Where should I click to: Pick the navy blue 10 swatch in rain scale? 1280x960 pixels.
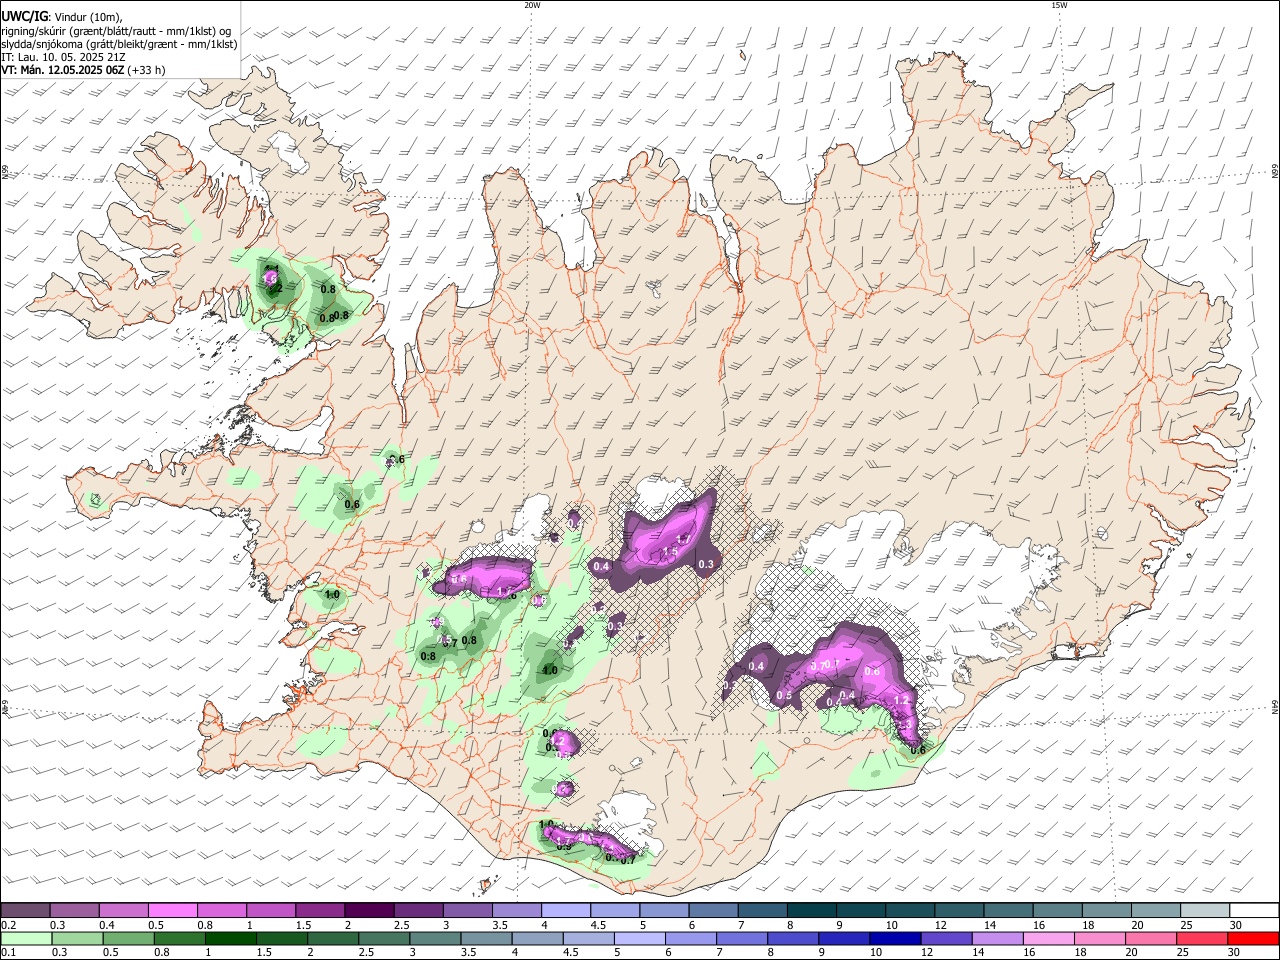[894, 938]
